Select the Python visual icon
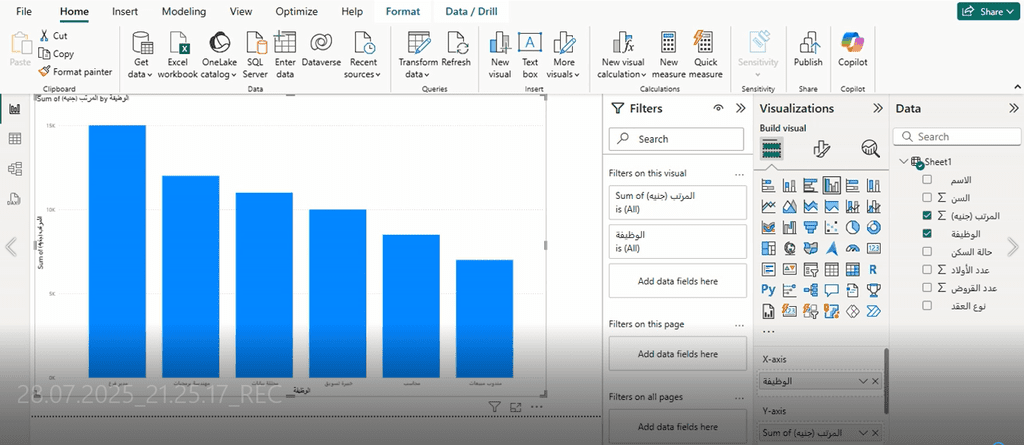 pyautogui.click(x=769, y=290)
